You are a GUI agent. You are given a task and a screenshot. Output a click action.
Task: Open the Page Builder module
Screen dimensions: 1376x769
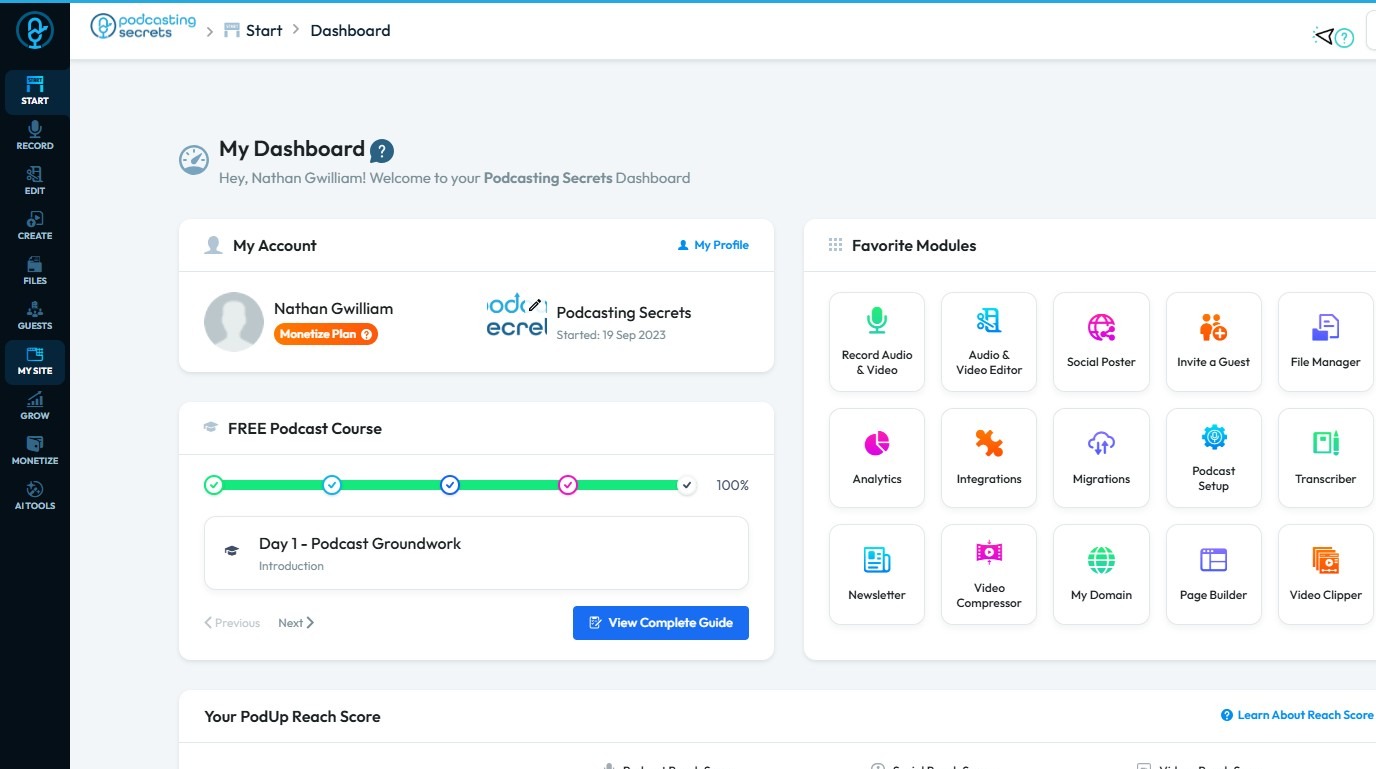(x=1213, y=574)
